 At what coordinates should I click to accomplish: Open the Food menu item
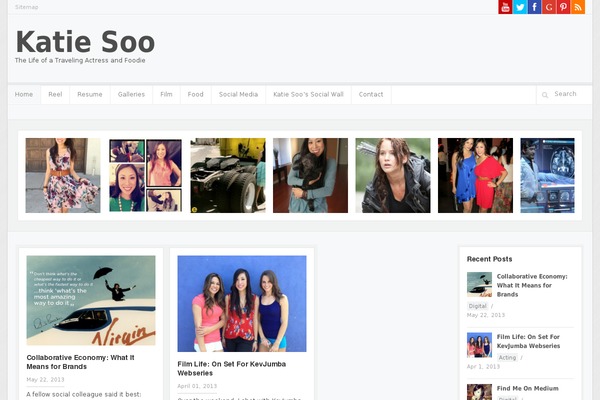pyautogui.click(x=196, y=94)
